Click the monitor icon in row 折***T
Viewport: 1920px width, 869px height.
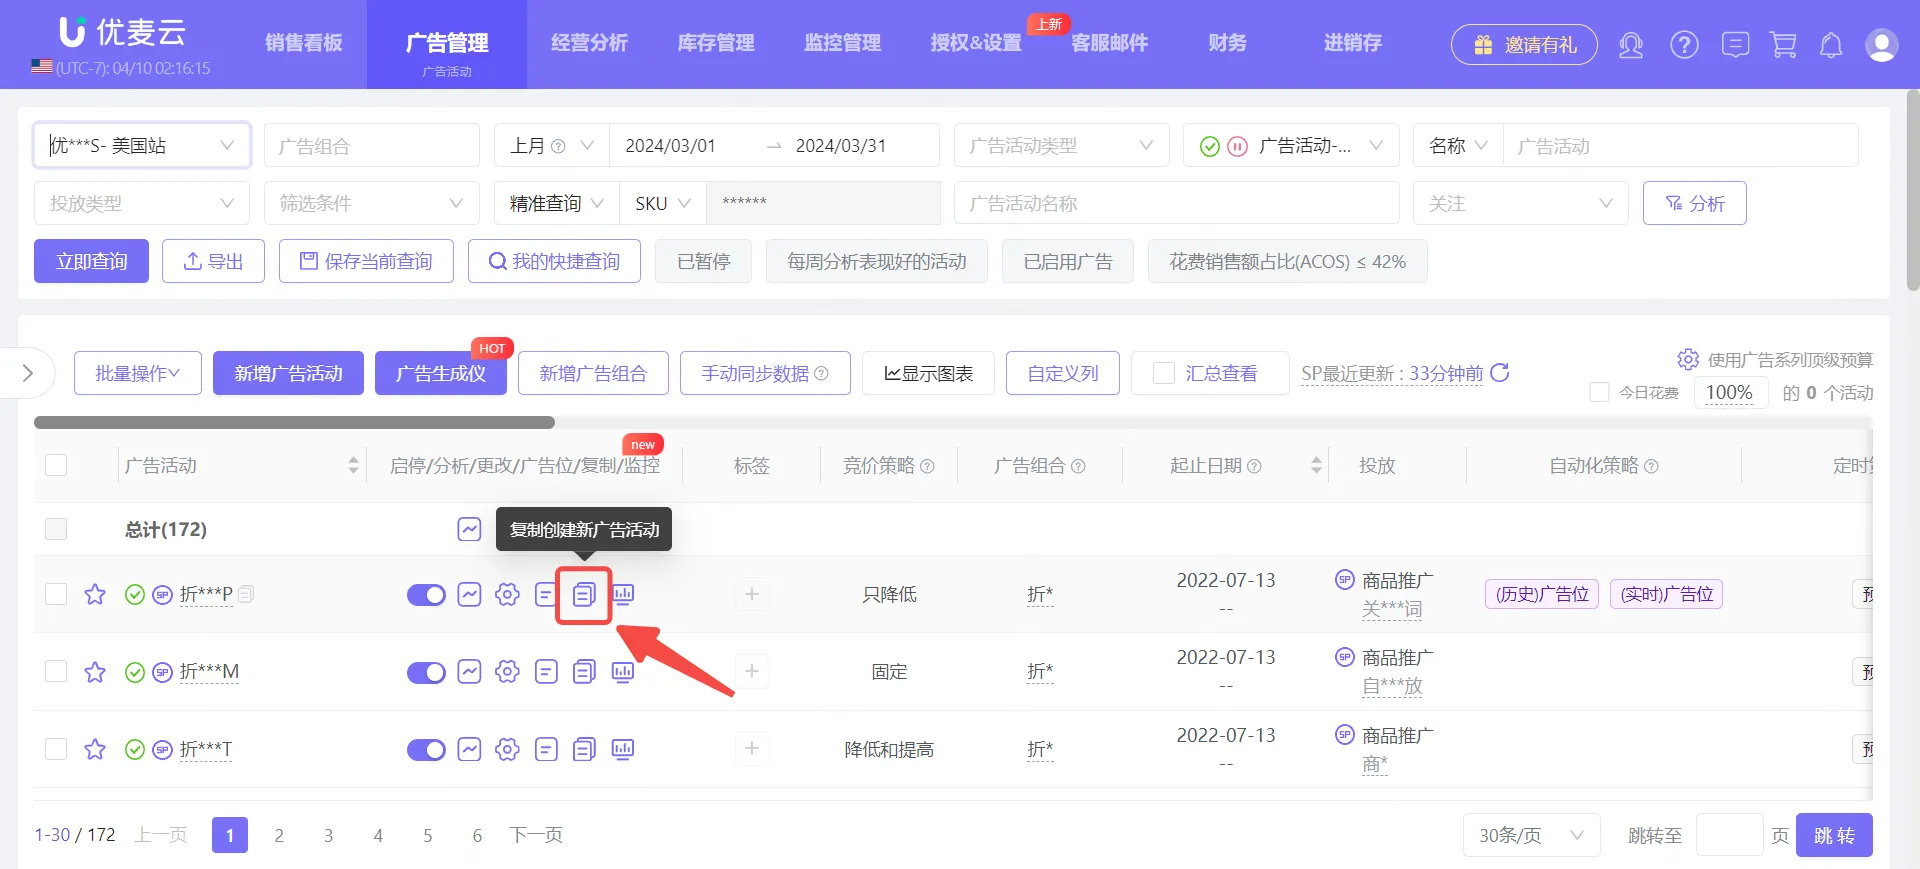point(623,749)
